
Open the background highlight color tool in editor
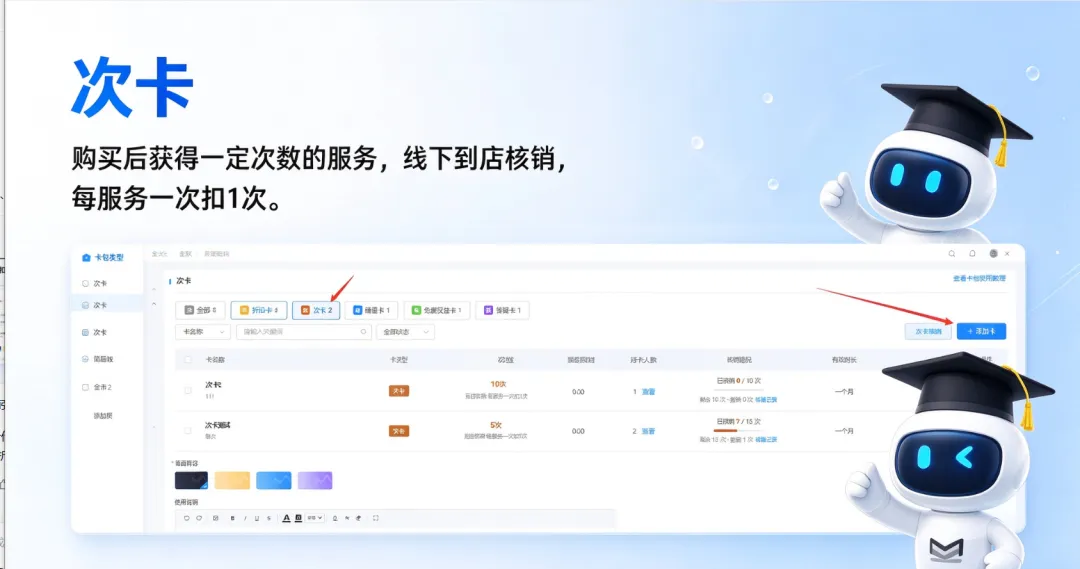click(298, 518)
